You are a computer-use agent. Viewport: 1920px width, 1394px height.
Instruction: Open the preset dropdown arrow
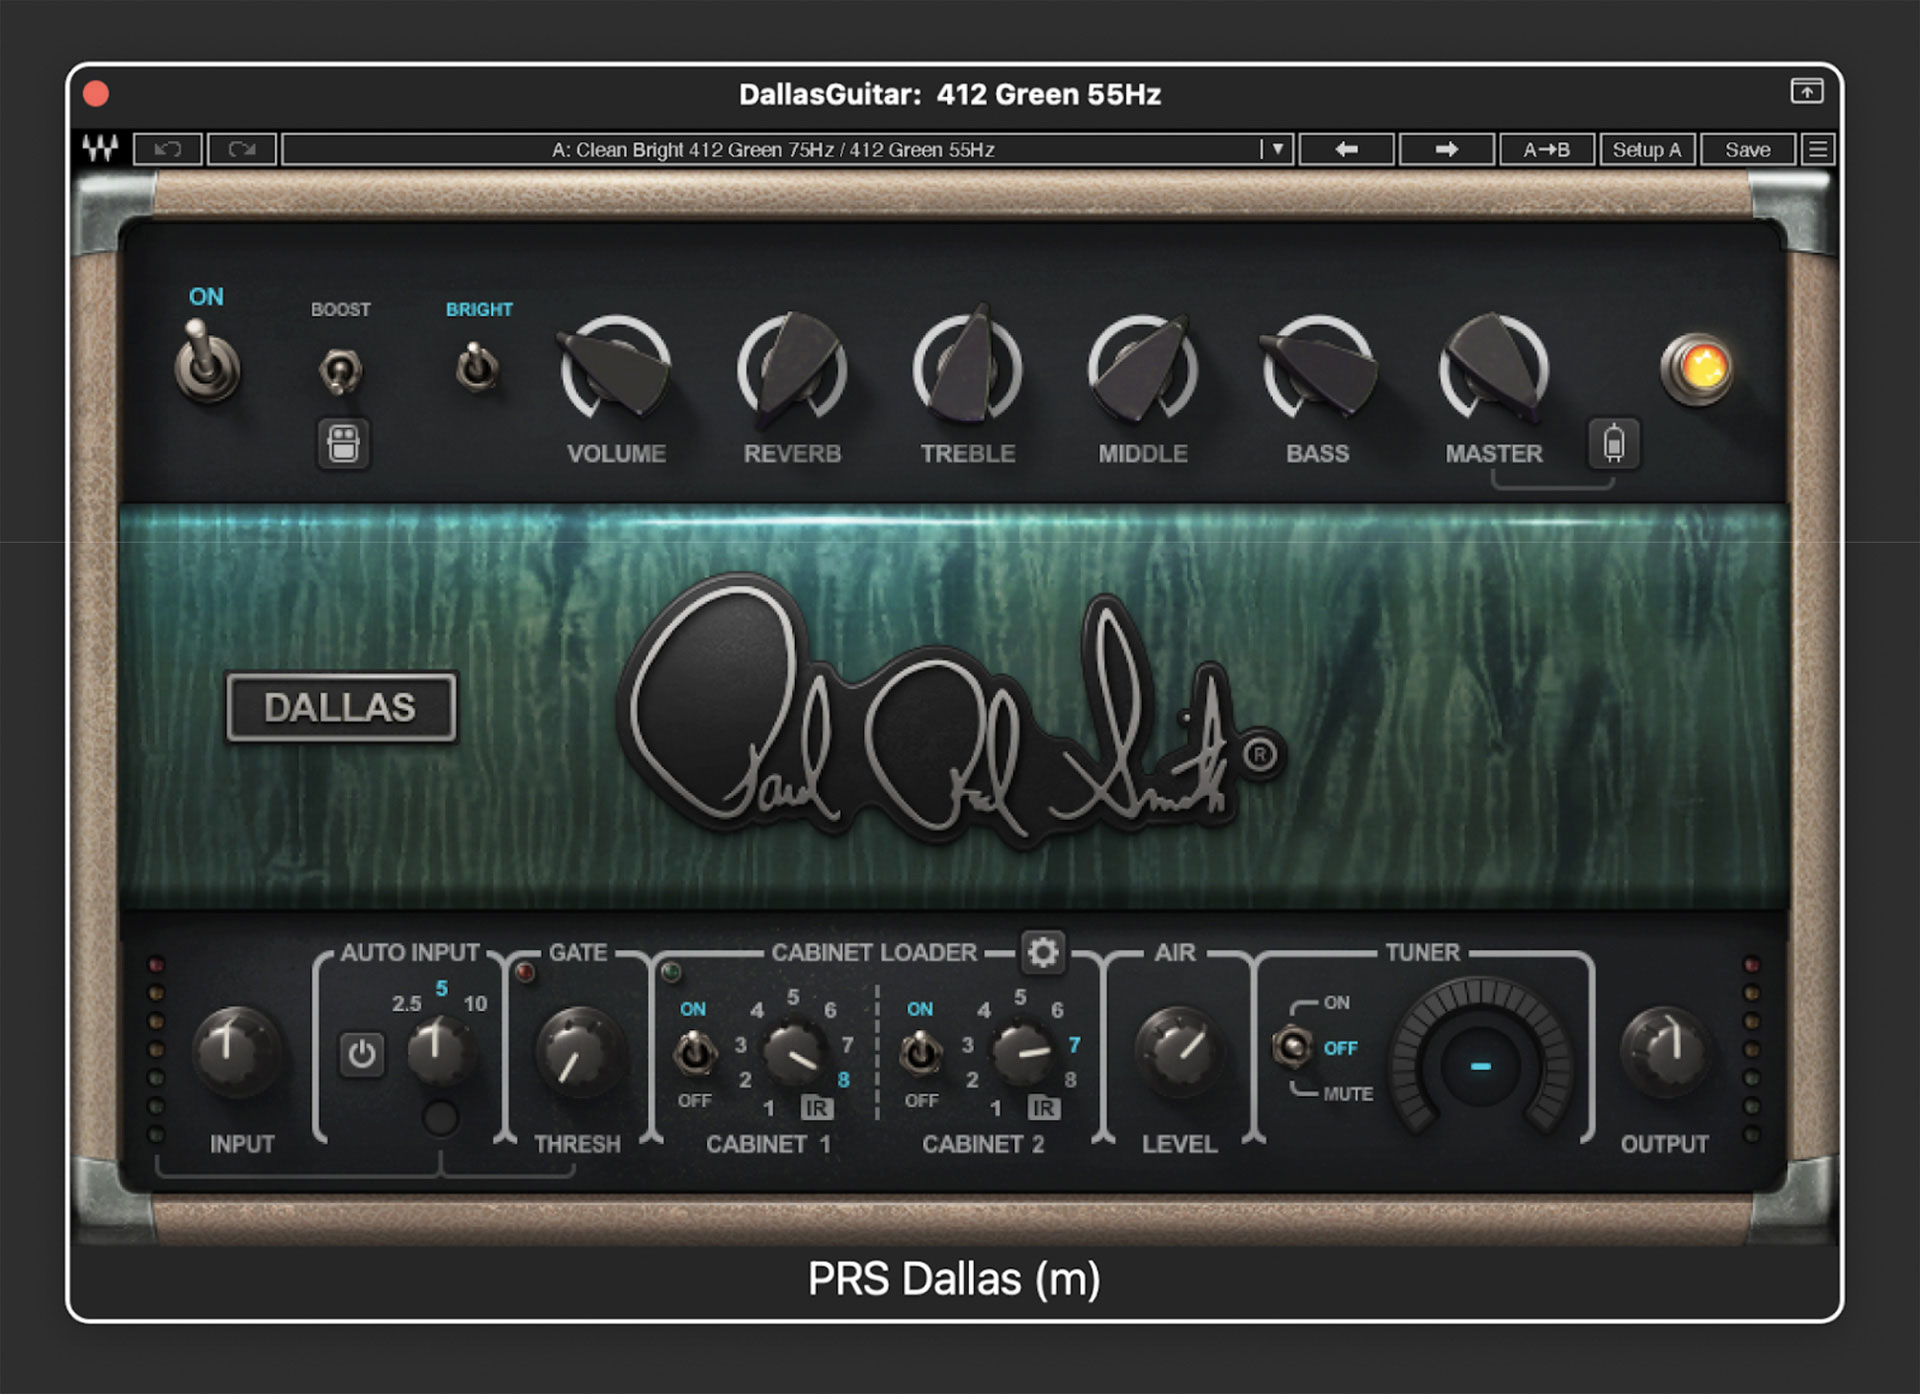pos(1276,149)
